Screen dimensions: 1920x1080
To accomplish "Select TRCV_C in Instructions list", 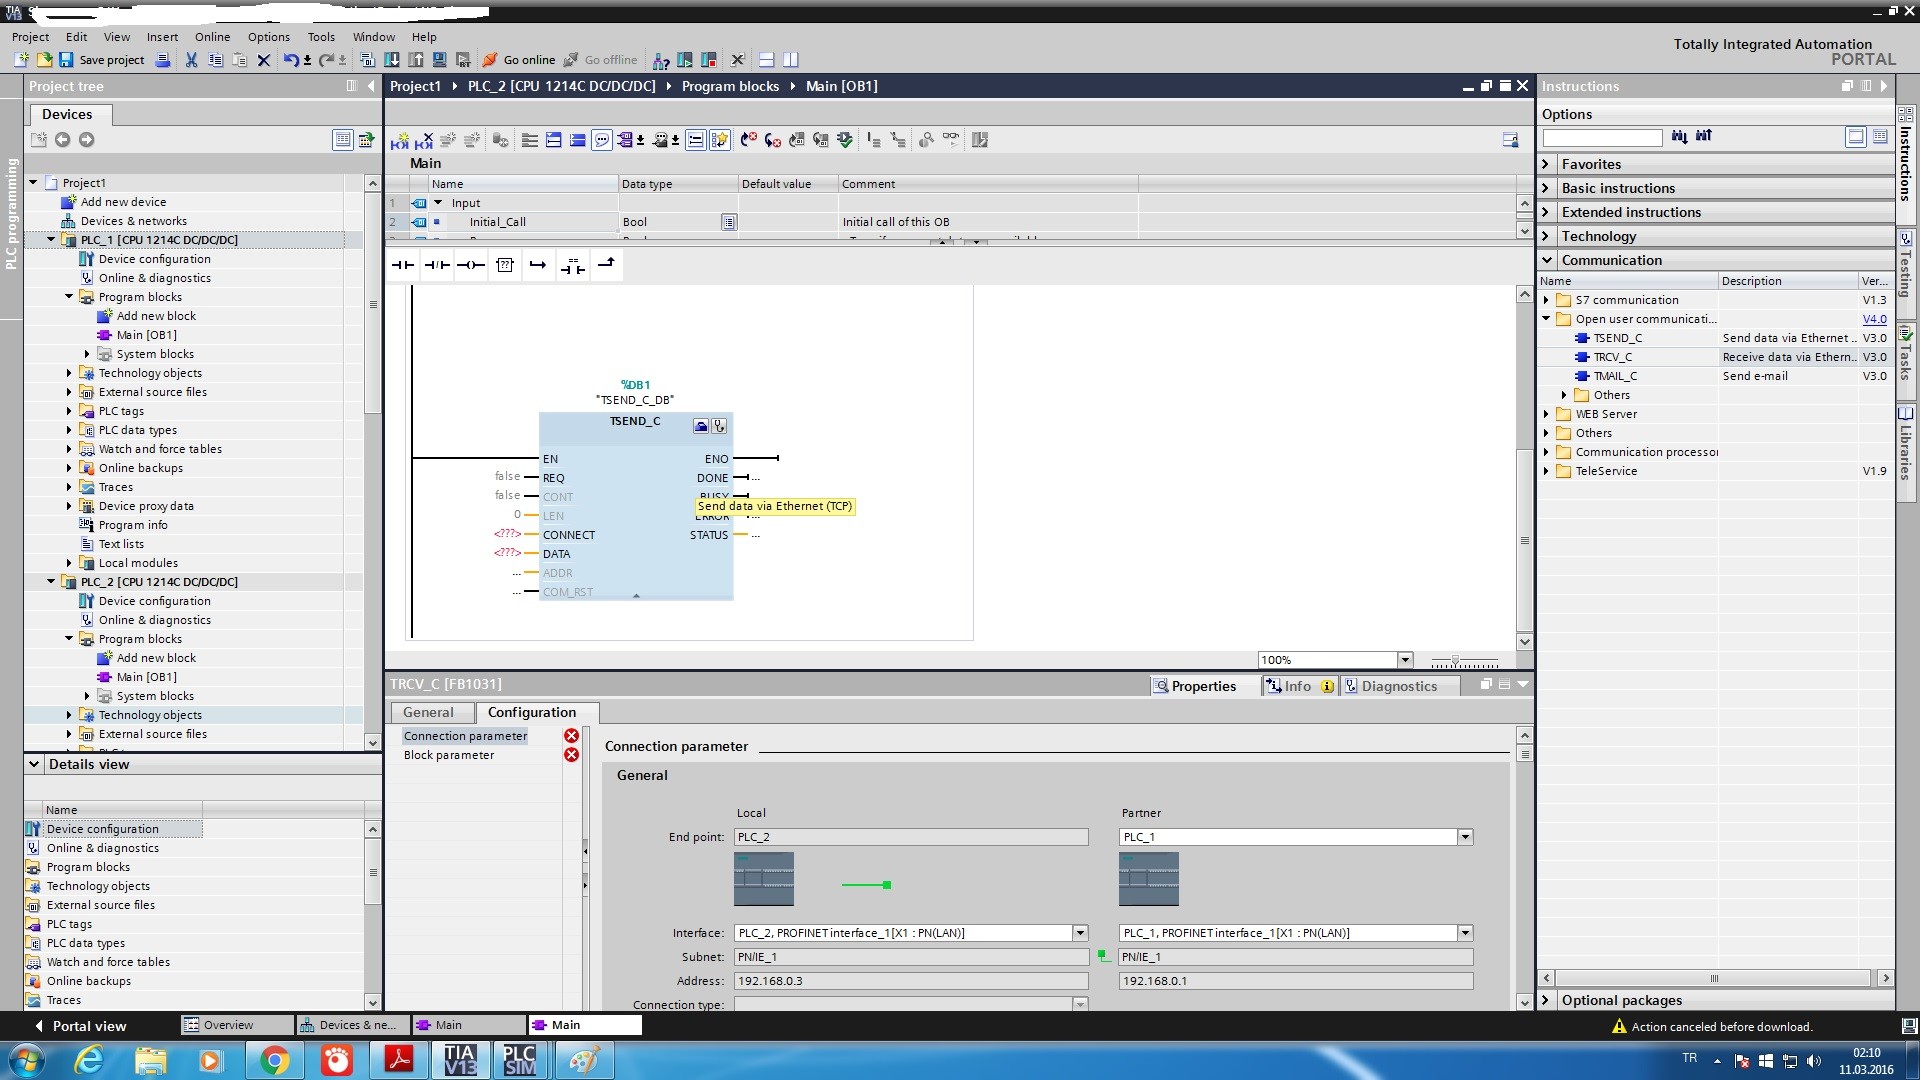I will (1612, 357).
